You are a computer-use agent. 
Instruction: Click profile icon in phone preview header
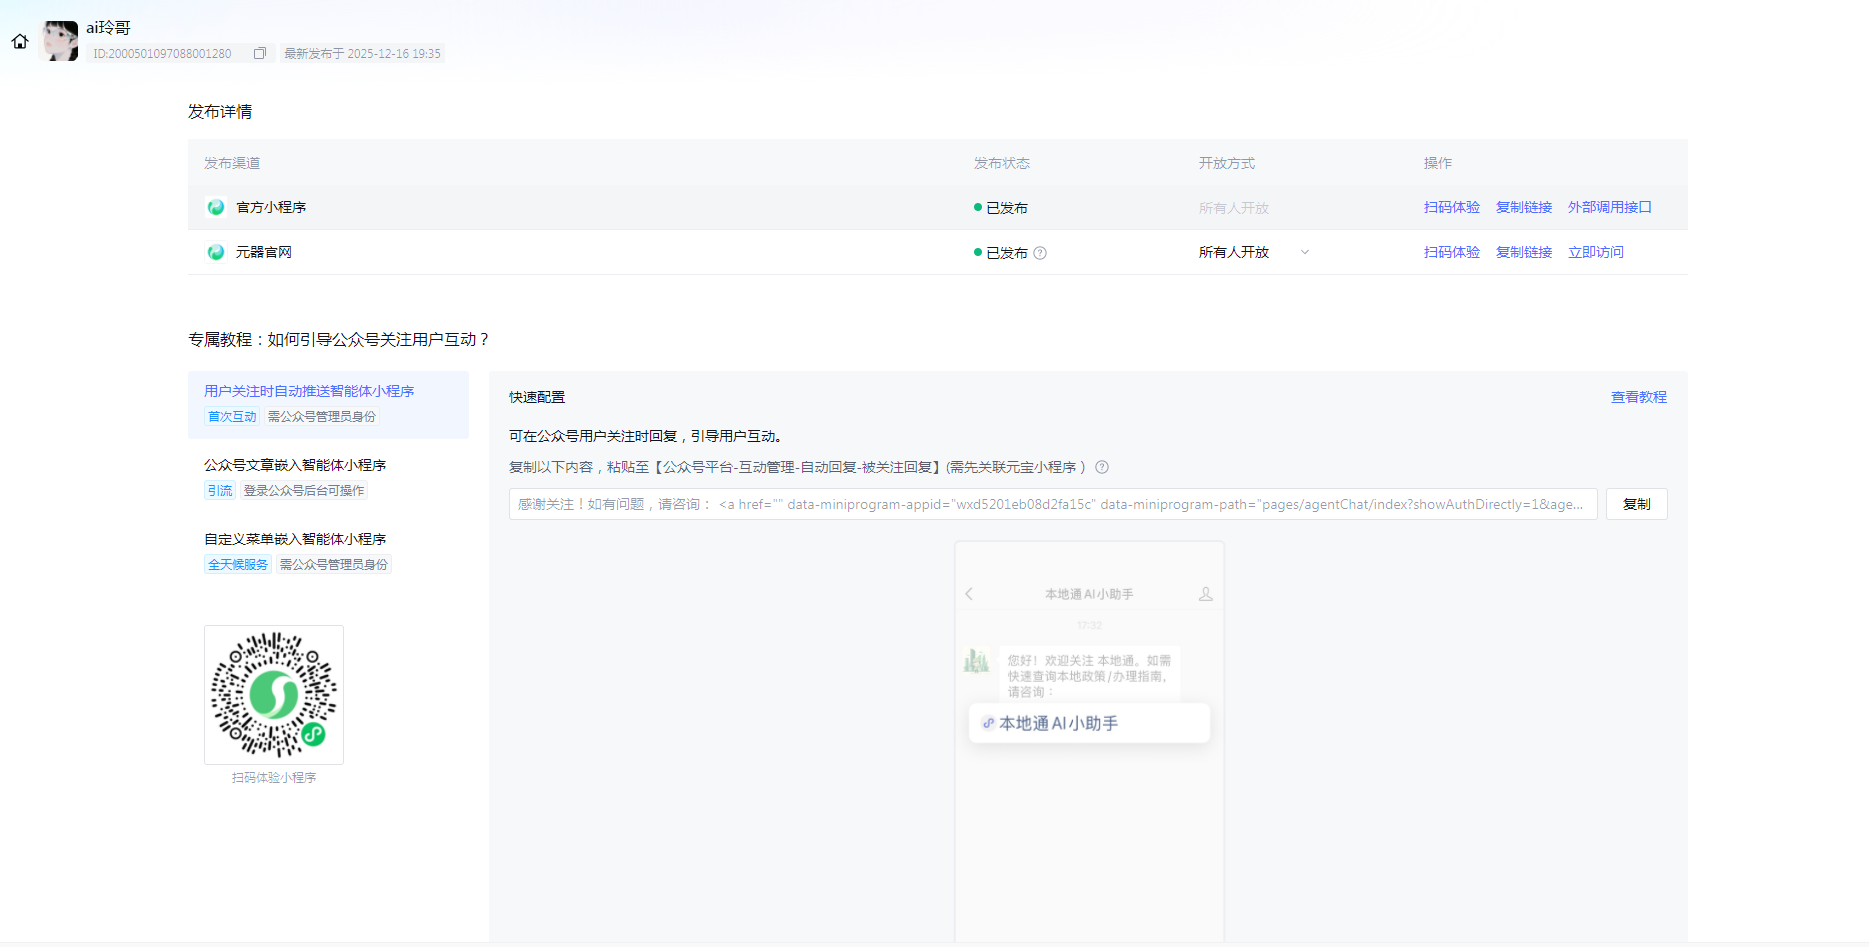1206,594
